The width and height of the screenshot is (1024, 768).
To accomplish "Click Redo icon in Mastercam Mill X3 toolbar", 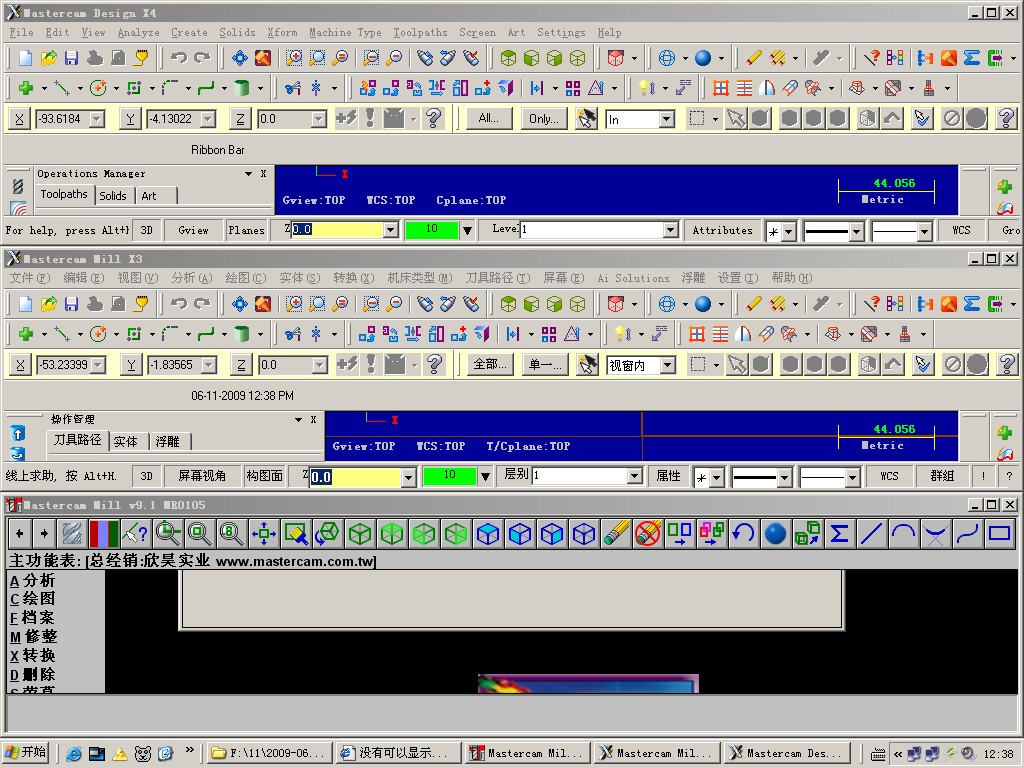I will 202,304.
